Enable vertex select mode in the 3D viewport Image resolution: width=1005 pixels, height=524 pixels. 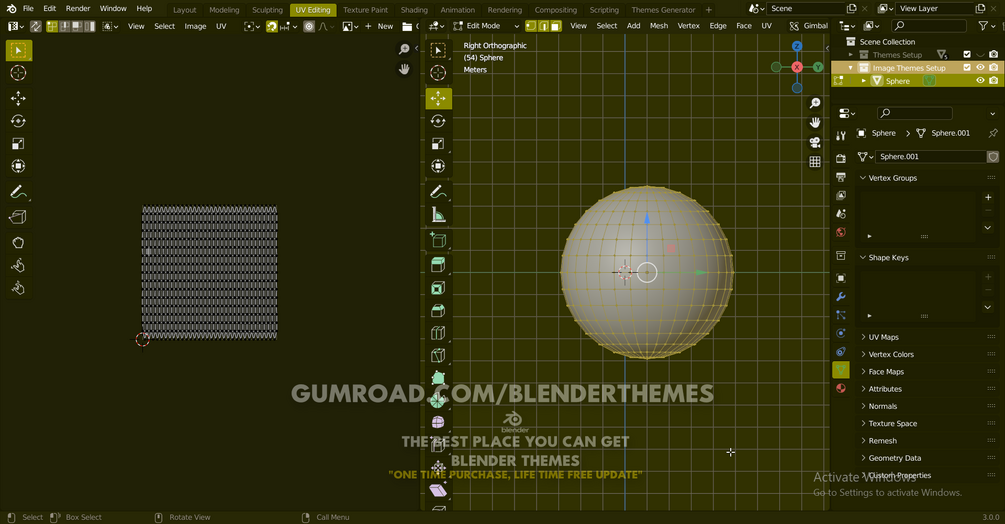[x=531, y=26]
